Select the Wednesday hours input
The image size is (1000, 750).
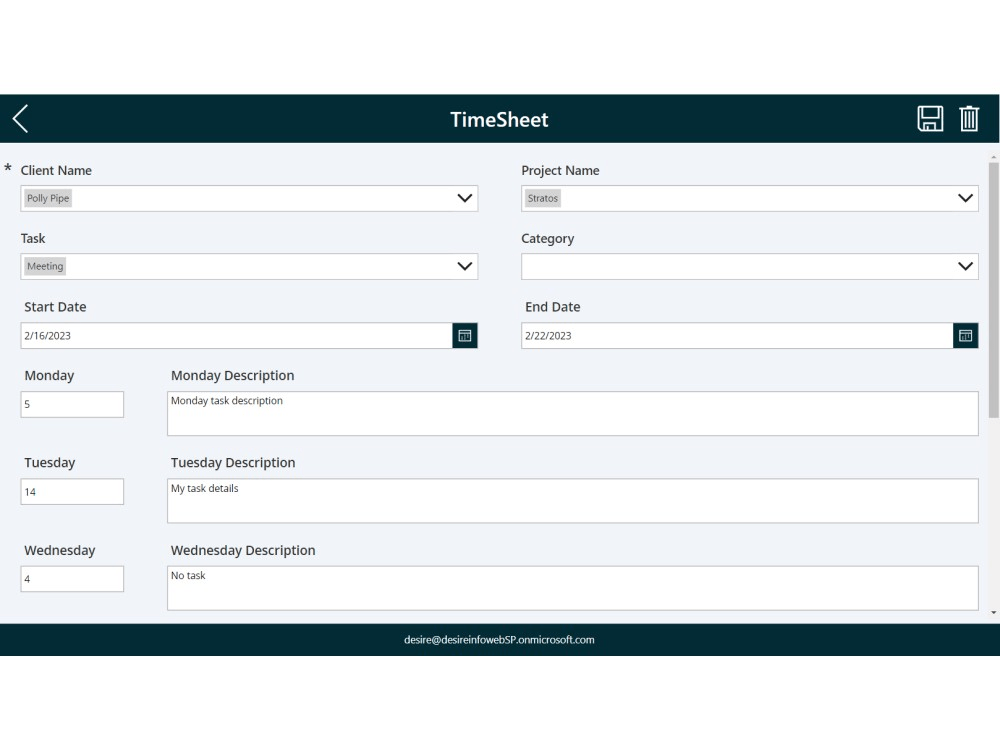(72, 578)
